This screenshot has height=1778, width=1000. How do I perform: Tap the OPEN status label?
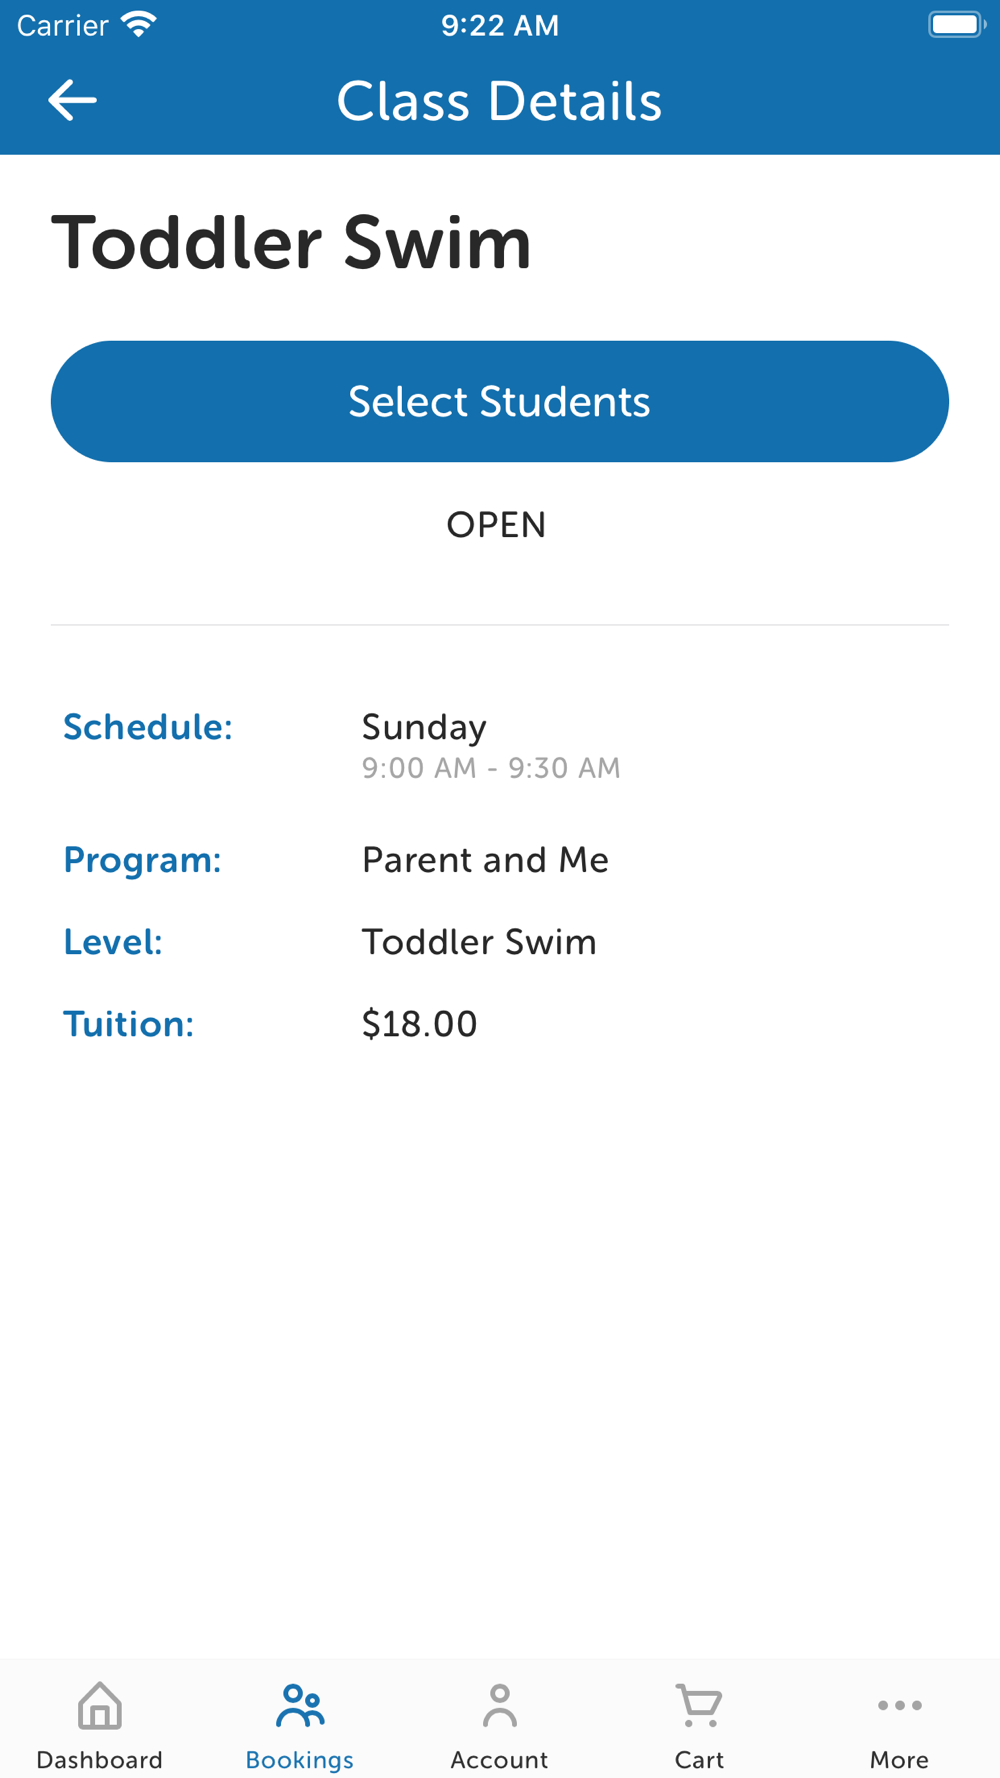point(496,525)
